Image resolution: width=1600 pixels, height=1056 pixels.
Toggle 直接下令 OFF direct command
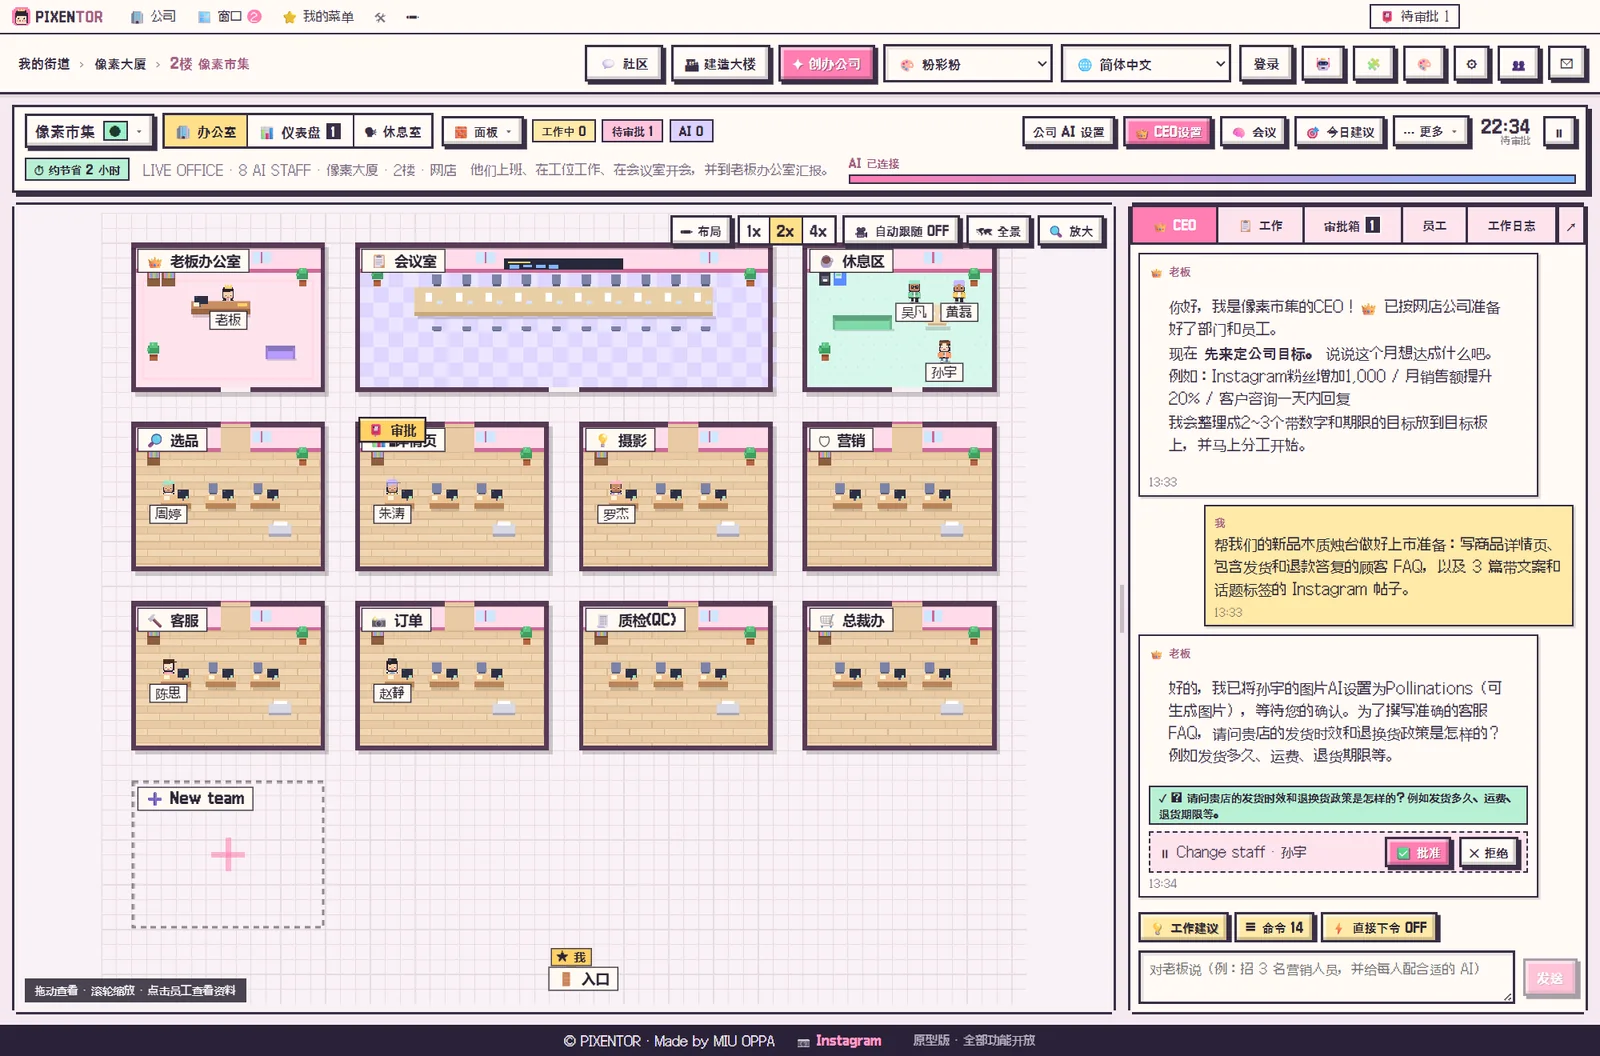1380,928
